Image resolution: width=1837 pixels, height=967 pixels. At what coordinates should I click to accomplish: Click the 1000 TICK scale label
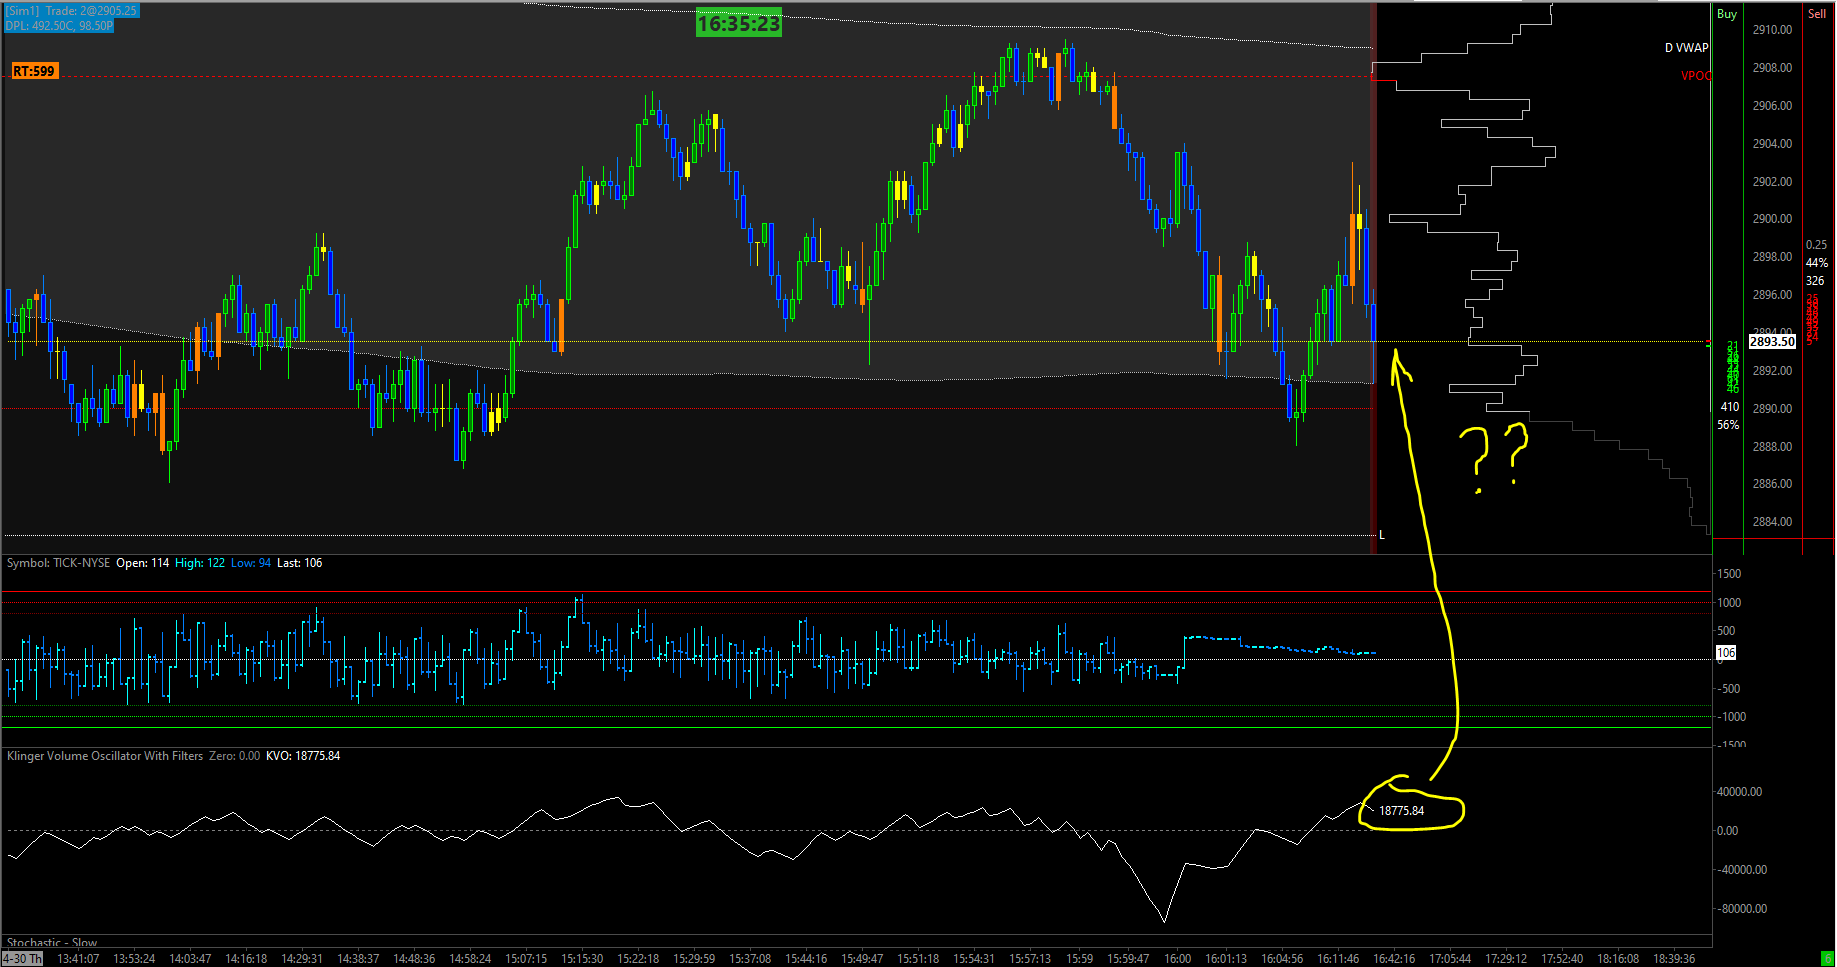tap(1729, 603)
